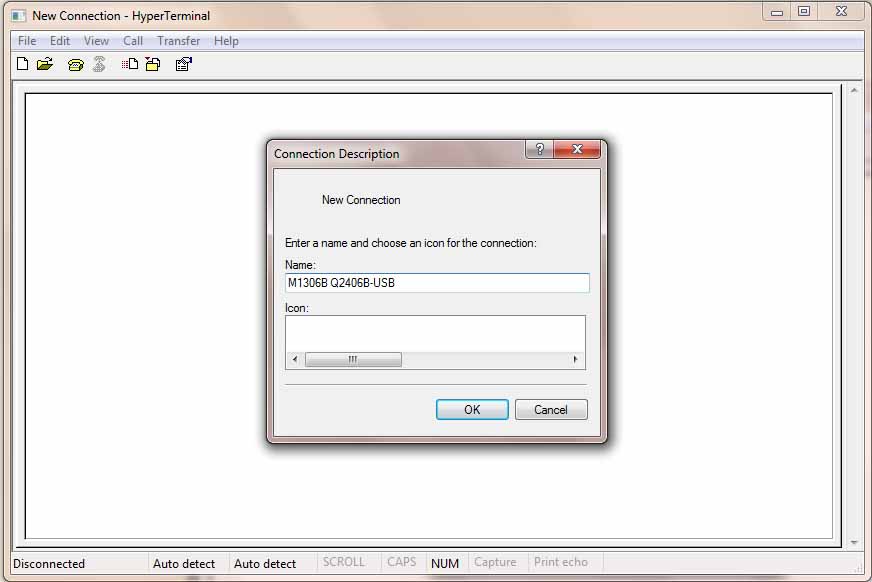Open the Call menu
The height and width of the screenshot is (582, 872).
coord(133,41)
